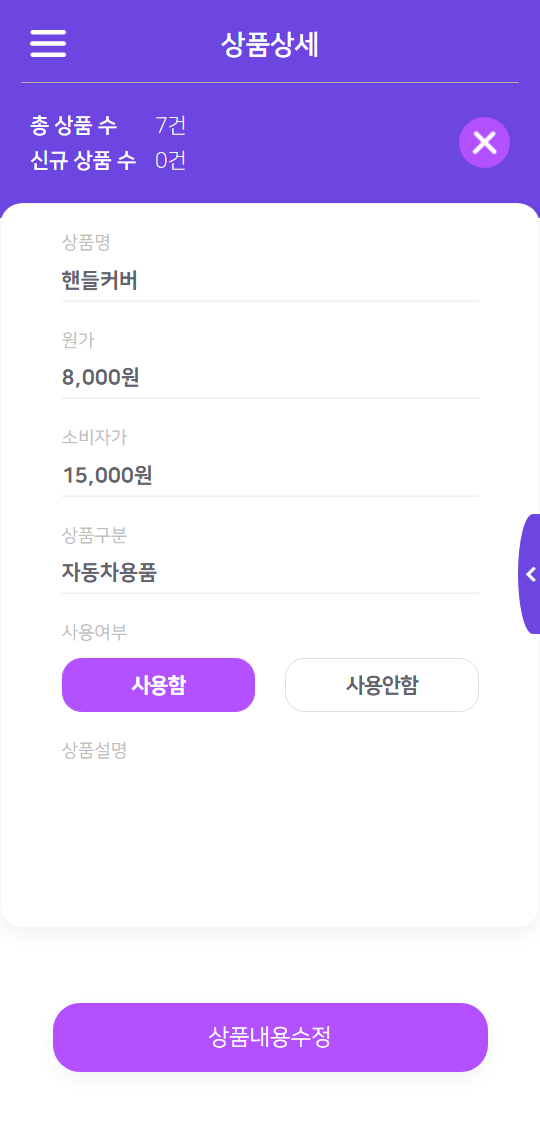Click the 소비자가 label
Screen dimensions: 540x1147
(x=94, y=437)
